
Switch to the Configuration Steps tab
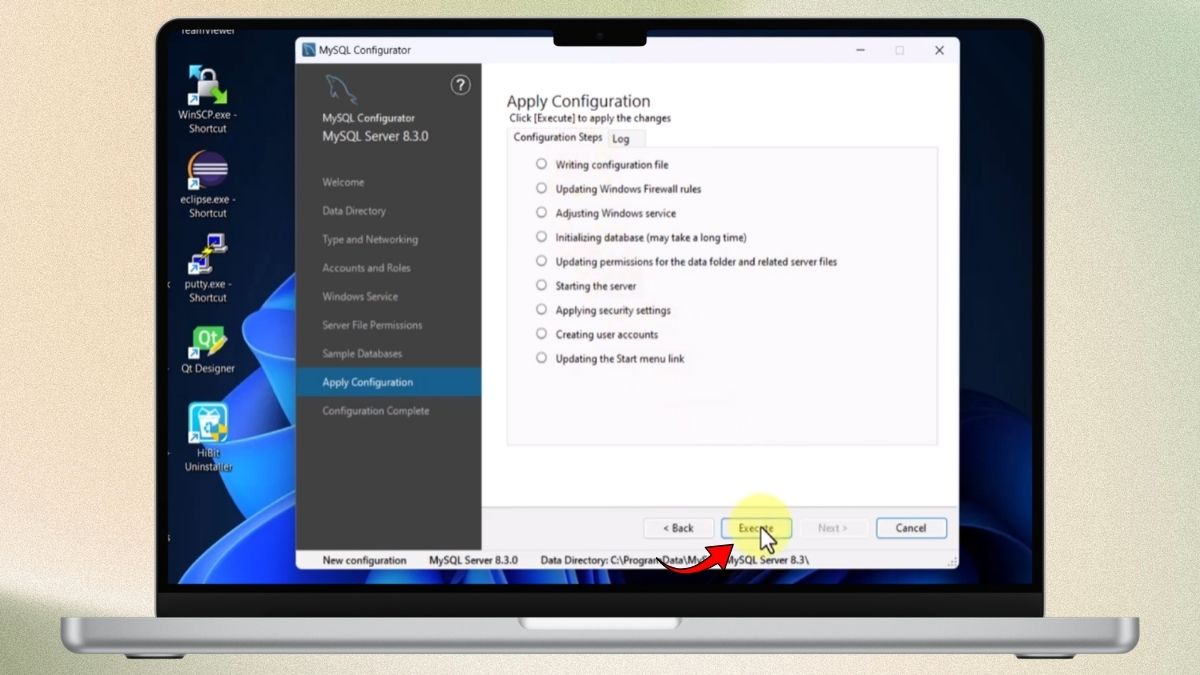tap(558, 138)
